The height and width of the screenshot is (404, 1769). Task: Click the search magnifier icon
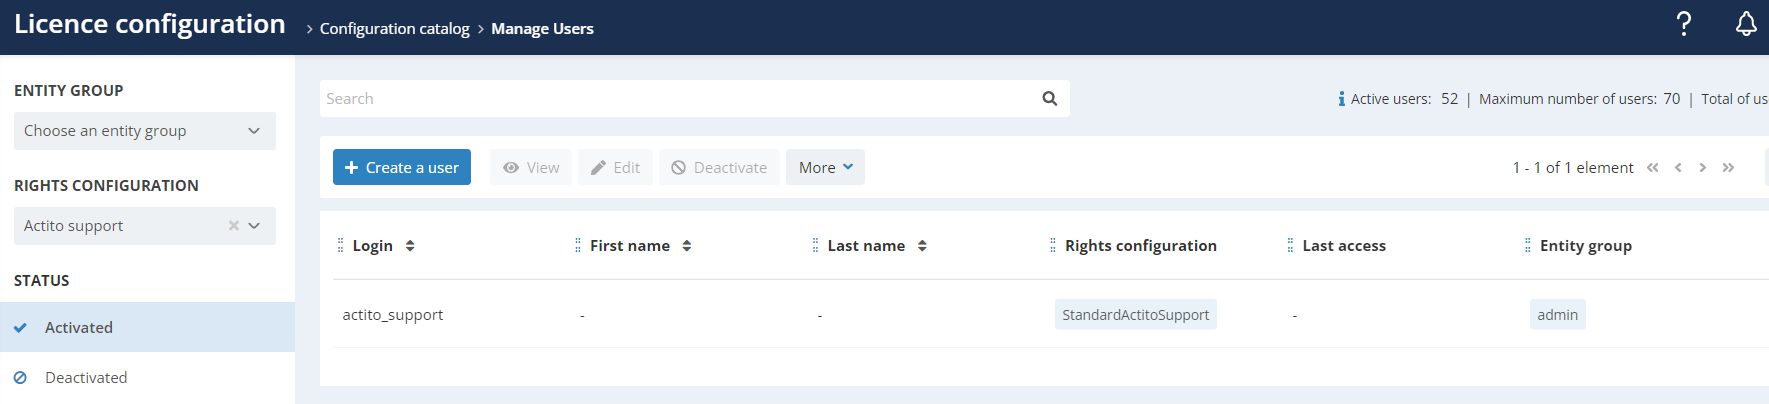[x=1050, y=98]
